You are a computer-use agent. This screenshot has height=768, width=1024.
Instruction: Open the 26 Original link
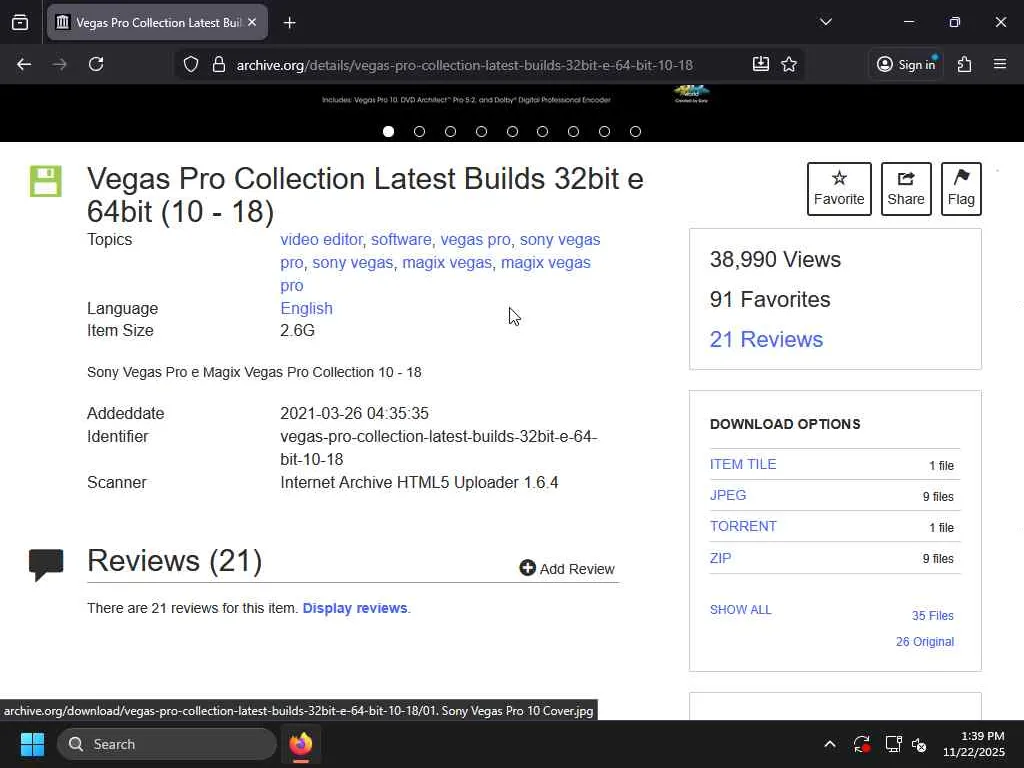coord(925,642)
